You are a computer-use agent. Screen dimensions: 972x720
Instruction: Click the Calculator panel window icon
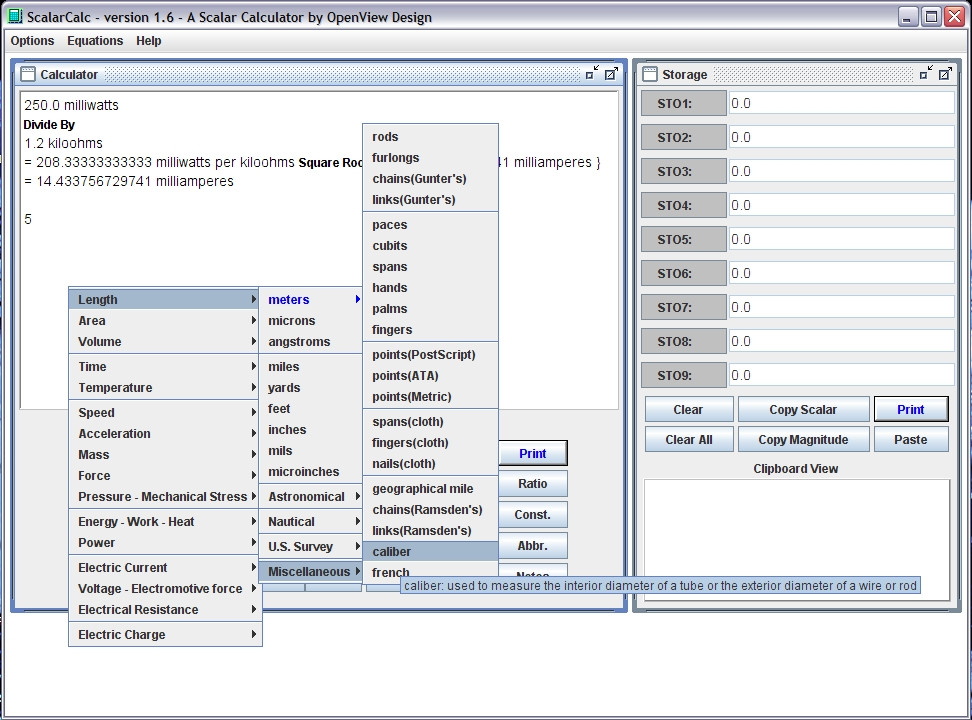pyautogui.click(x=28, y=74)
